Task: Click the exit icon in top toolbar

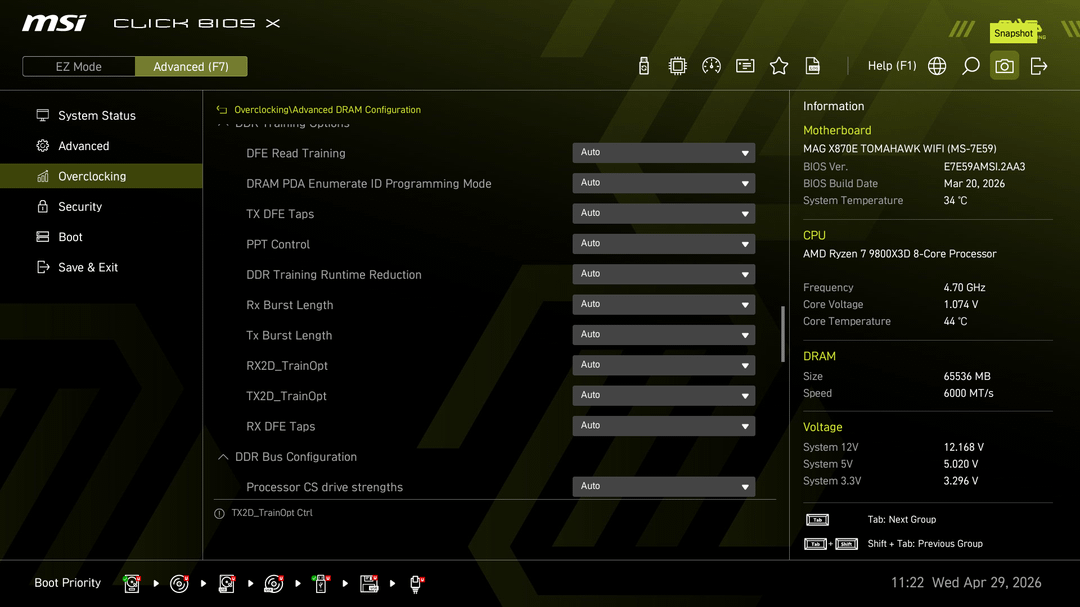Action: 1039,66
